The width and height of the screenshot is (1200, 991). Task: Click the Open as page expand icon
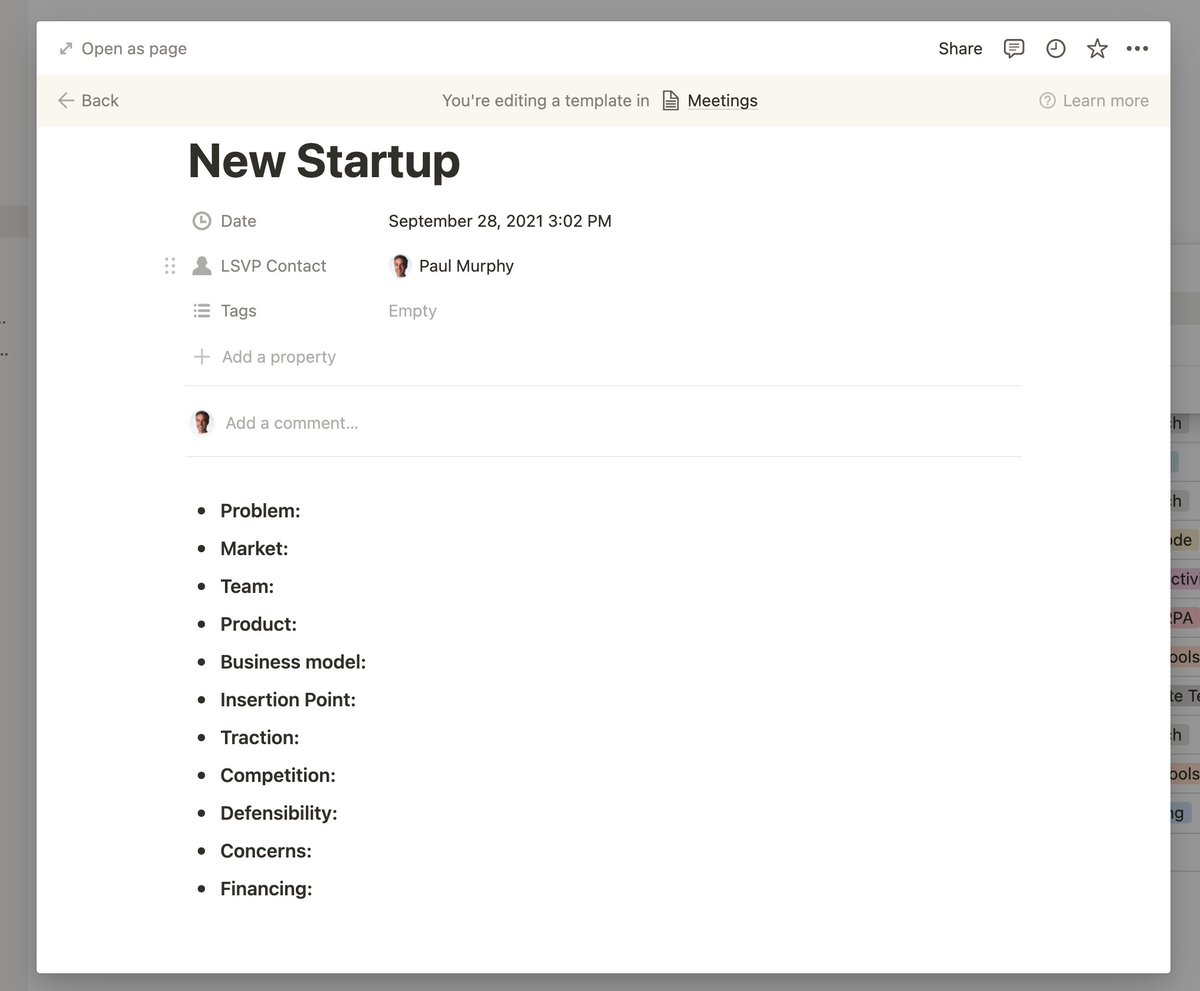[66, 48]
